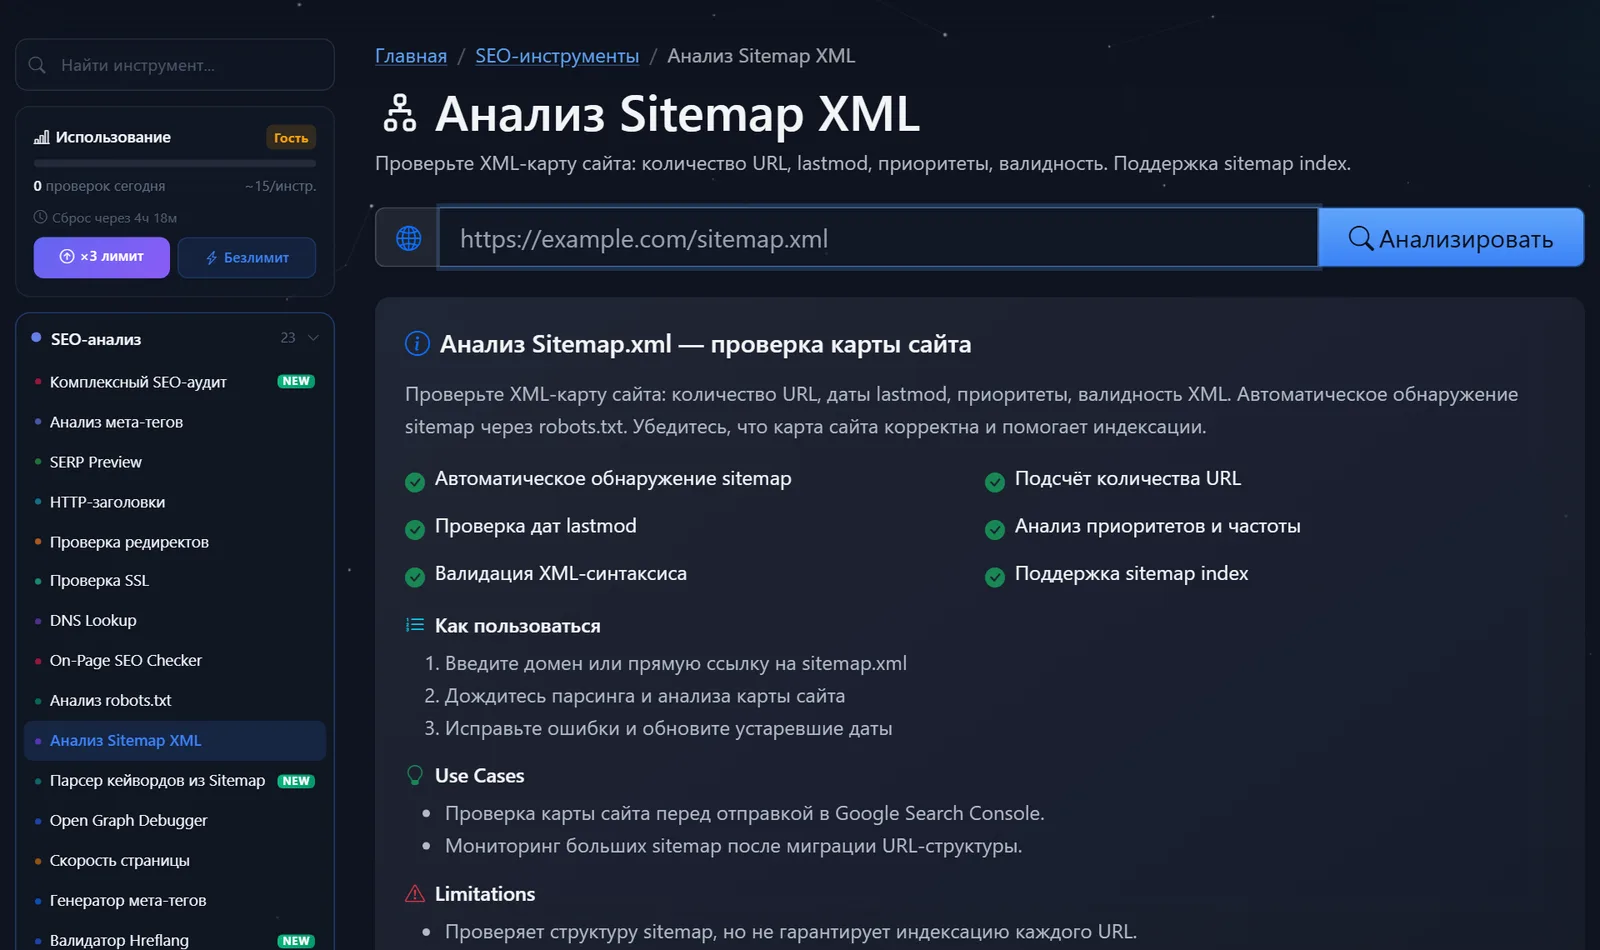Click the green check by Валидация XML-синтаксиса
Screen dimensions: 1600x950
tap(415, 577)
